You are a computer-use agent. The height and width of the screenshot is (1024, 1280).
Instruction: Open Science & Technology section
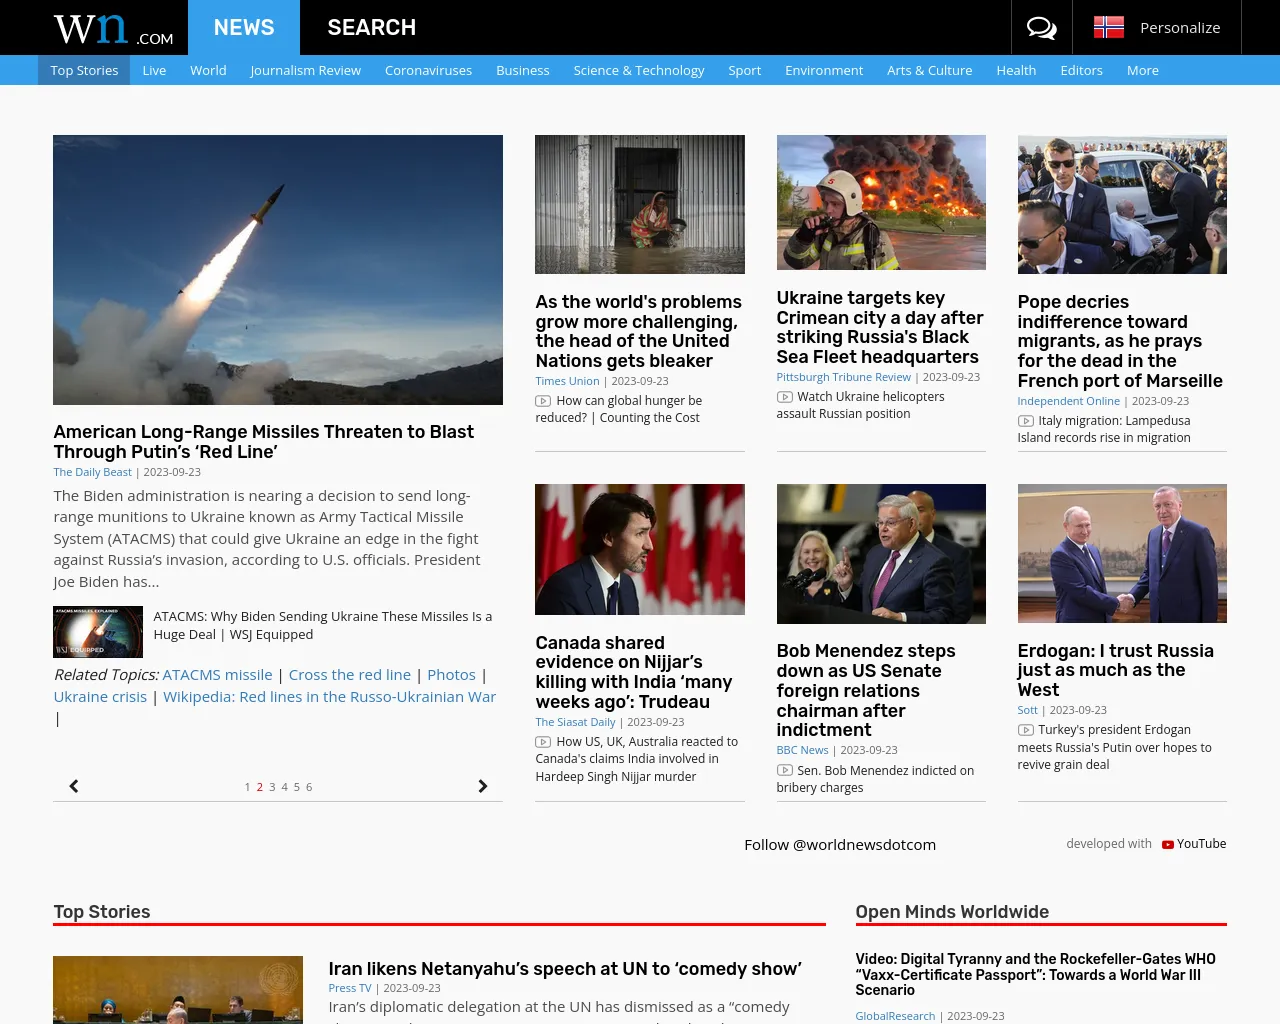pos(638,70)
